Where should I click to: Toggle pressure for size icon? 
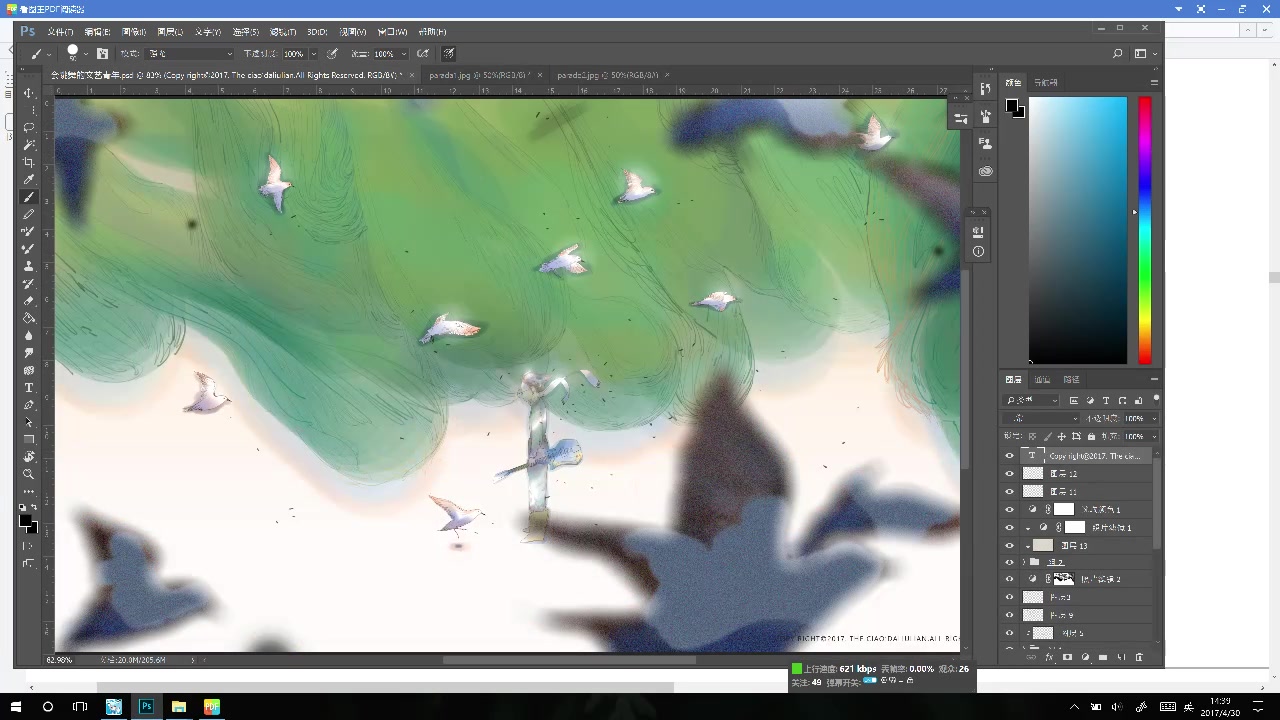(449, 54)
